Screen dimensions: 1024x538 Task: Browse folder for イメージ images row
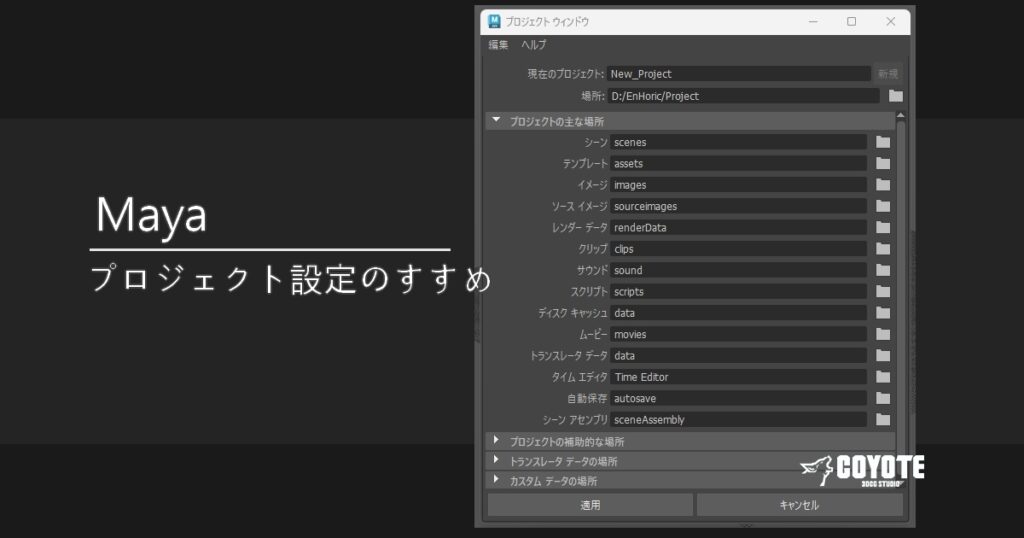pos(883,185)
